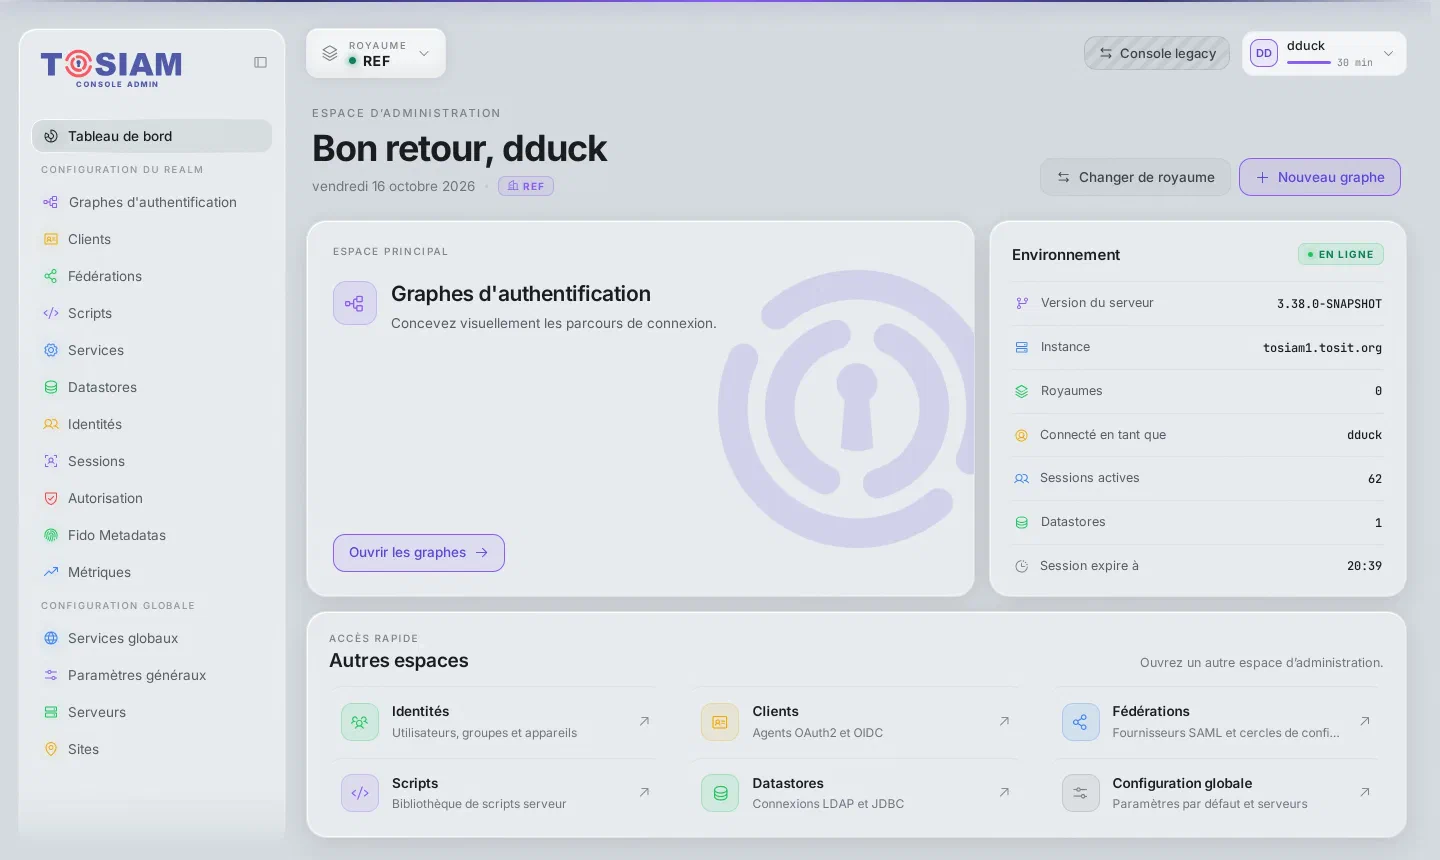The image size is (1440, 860).
Task: Click the Paramètres généraux sliders icon
Action: point(51,675)
